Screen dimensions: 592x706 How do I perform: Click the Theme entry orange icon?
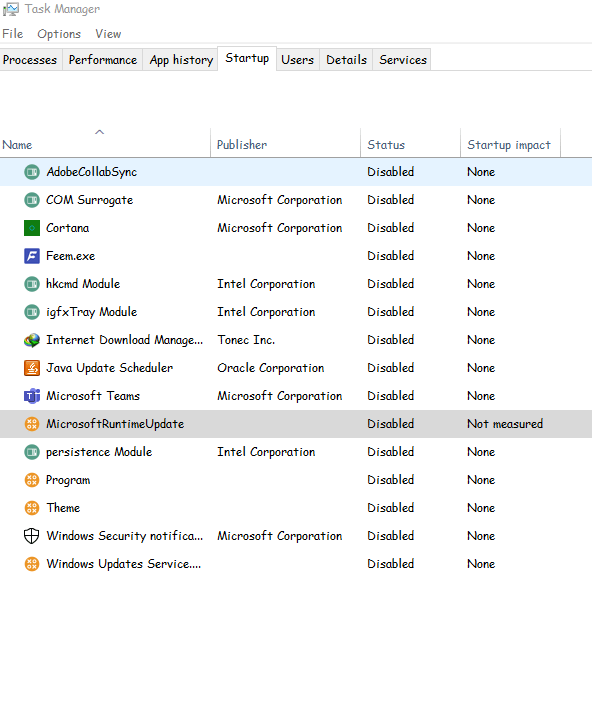(x=32, y=508)
